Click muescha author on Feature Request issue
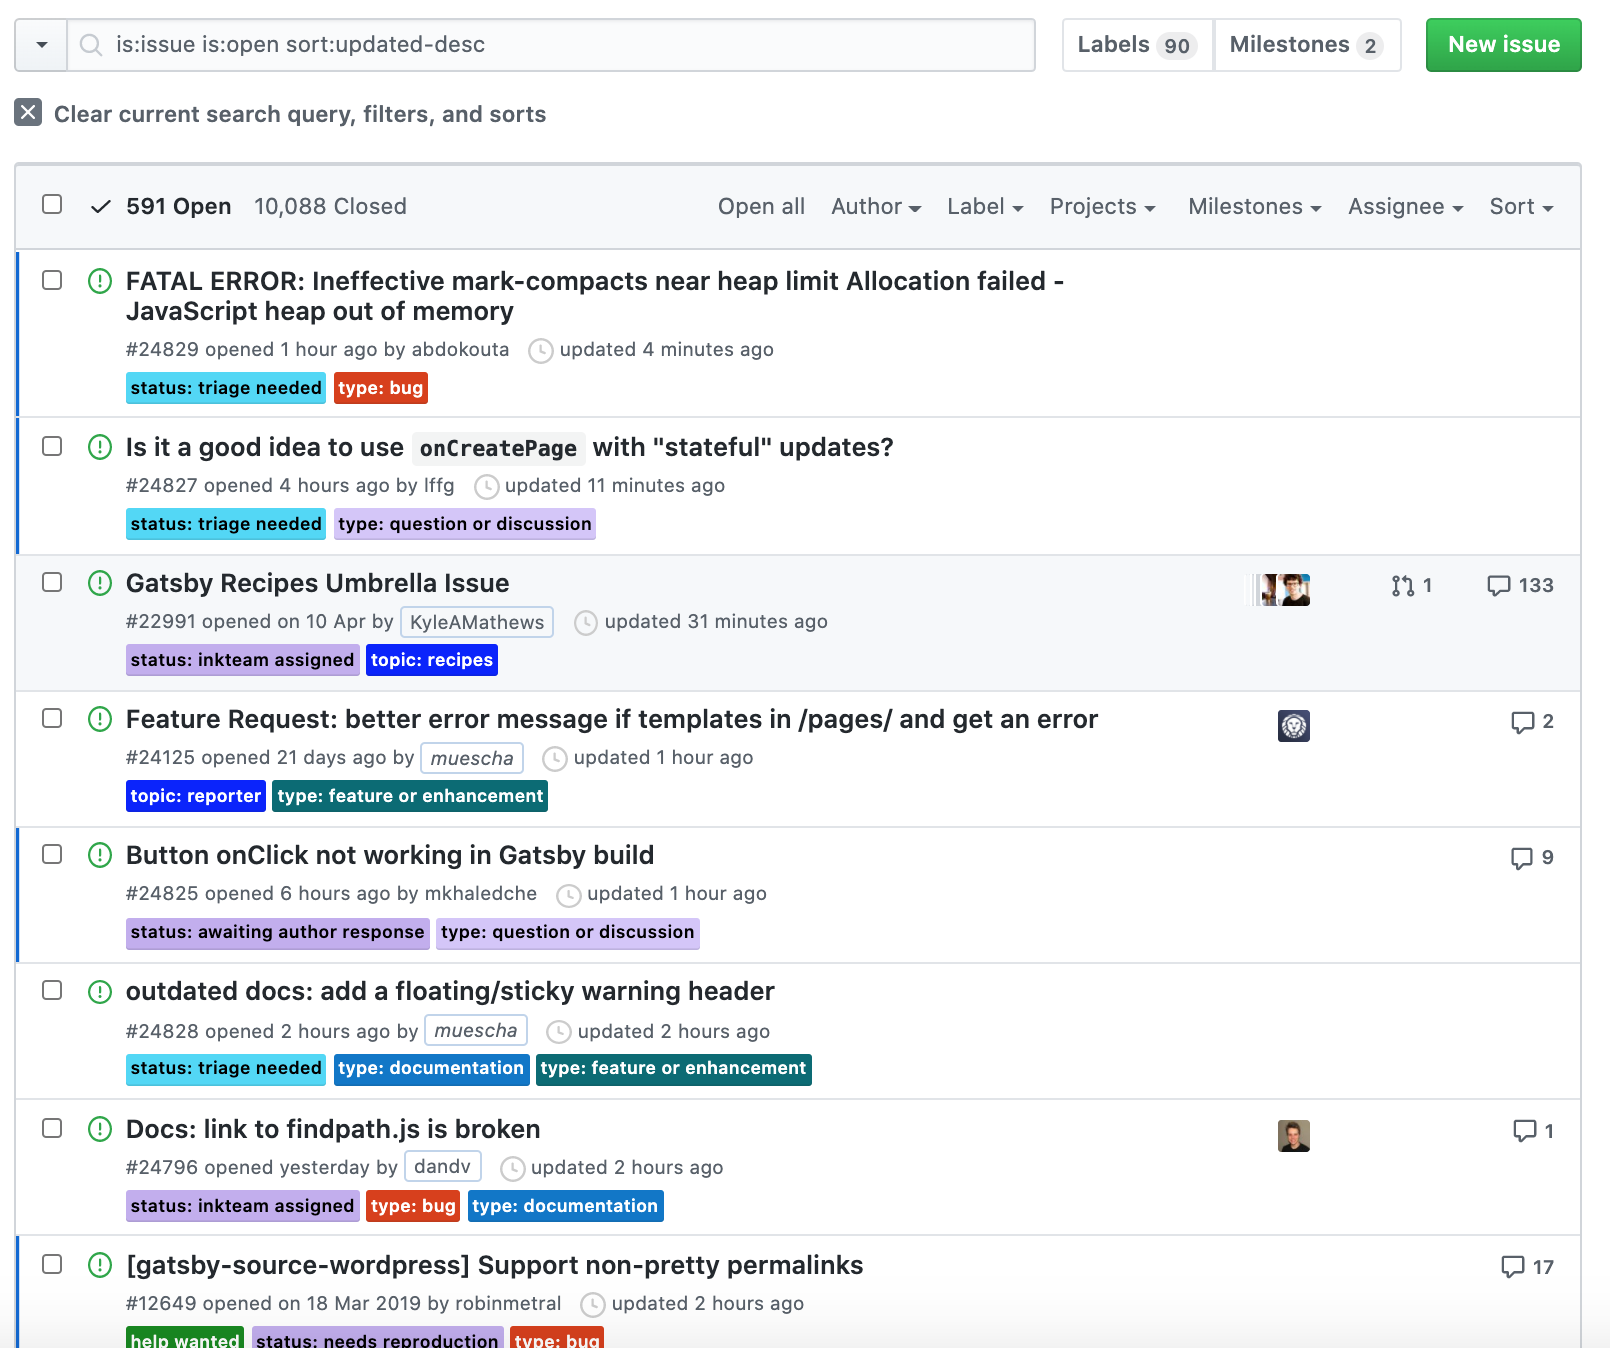 pyautogui.click(x=472, y=758)
